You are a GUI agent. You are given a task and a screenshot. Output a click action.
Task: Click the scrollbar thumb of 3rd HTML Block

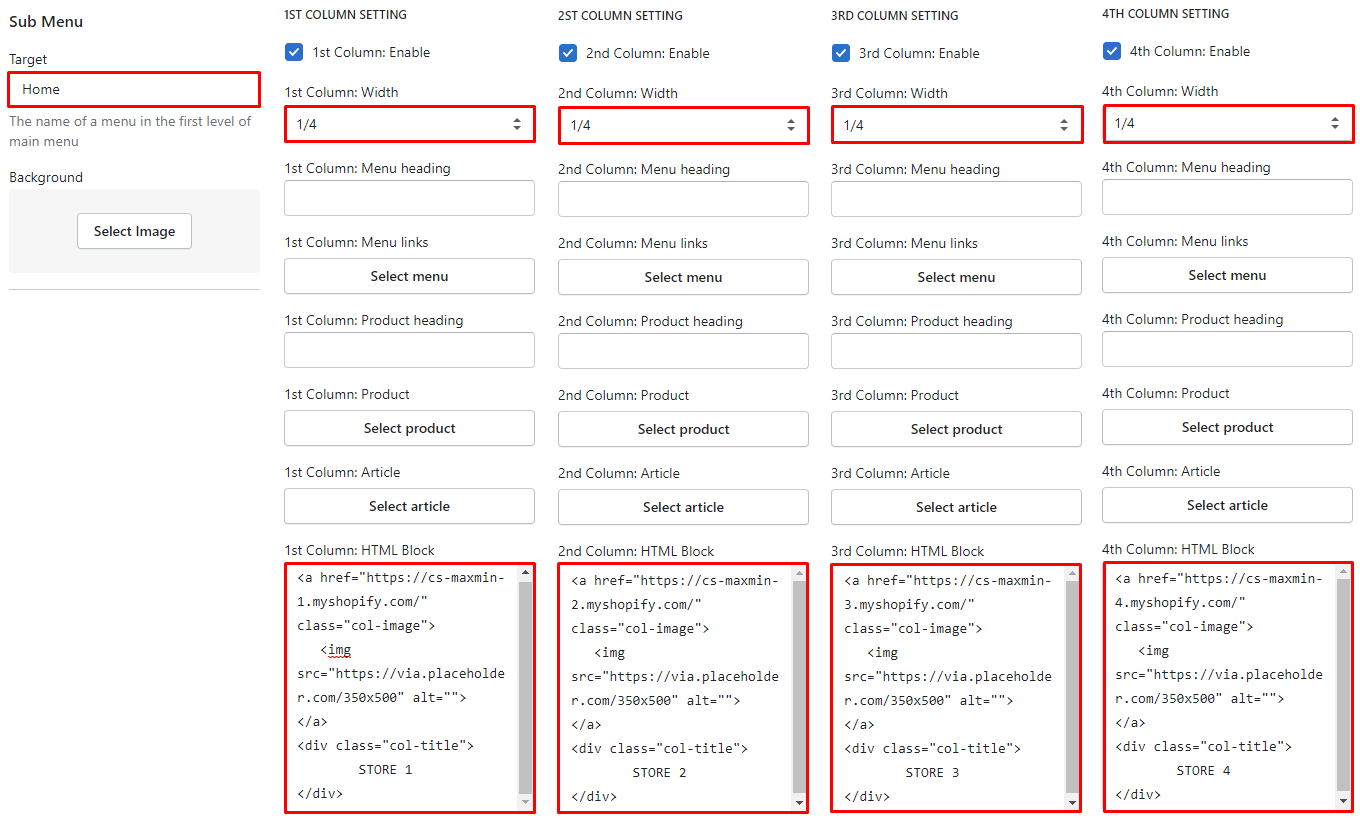[x=1072, y=687]
